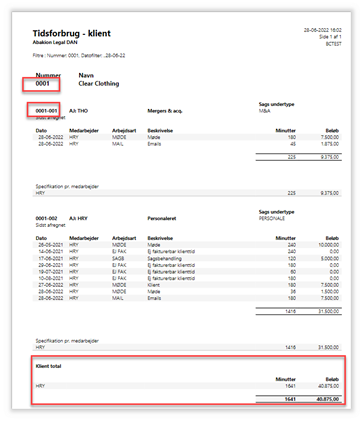Select the subtotal 9.375,00 under first case
363x421 pixels.
coord(330,157)
